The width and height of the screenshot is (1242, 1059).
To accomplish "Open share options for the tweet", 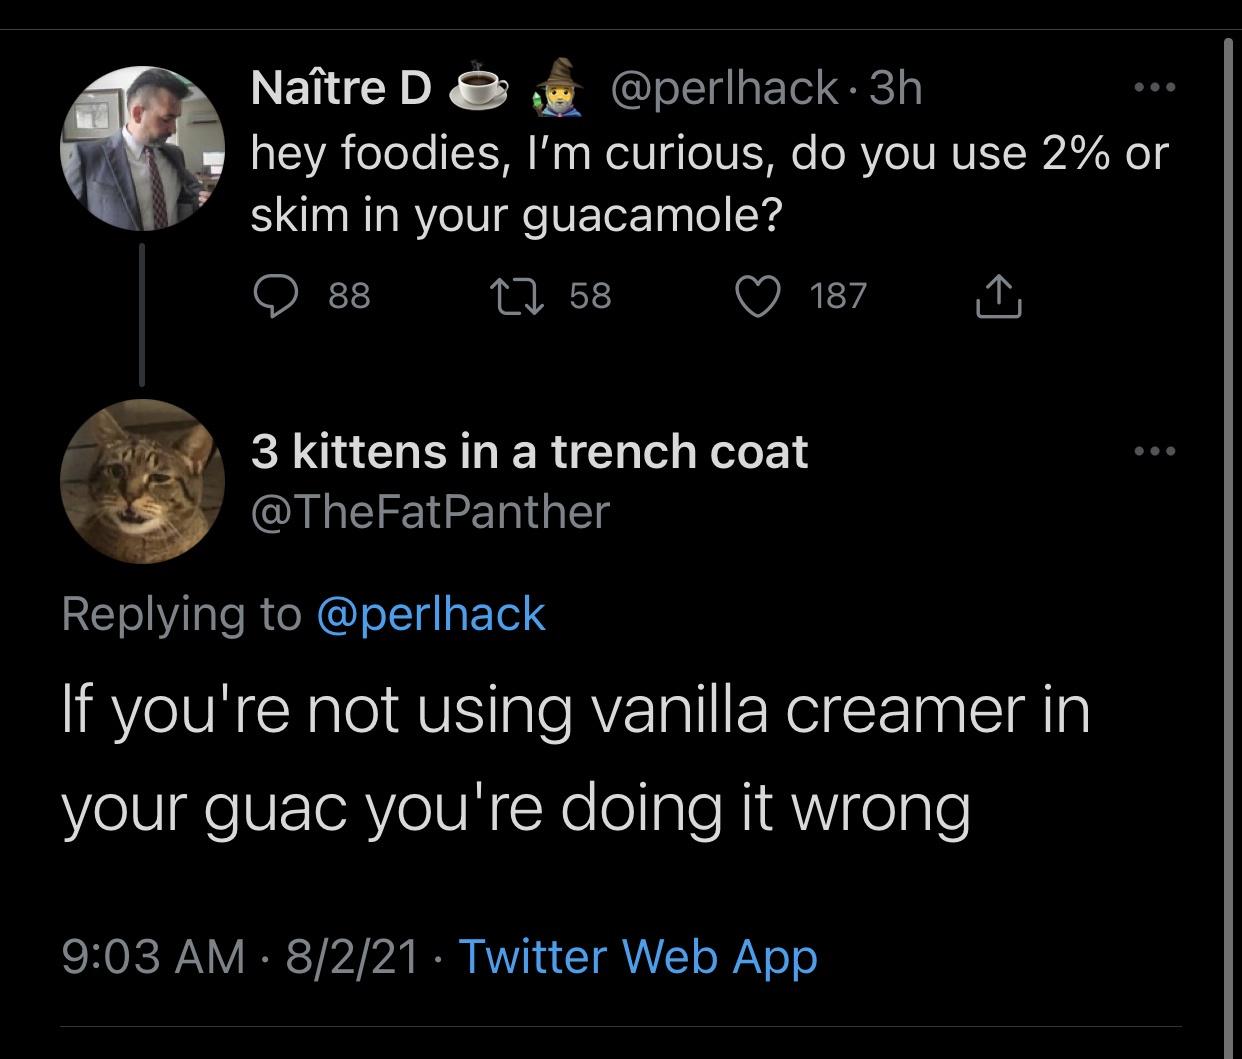I will click(999, 295).
